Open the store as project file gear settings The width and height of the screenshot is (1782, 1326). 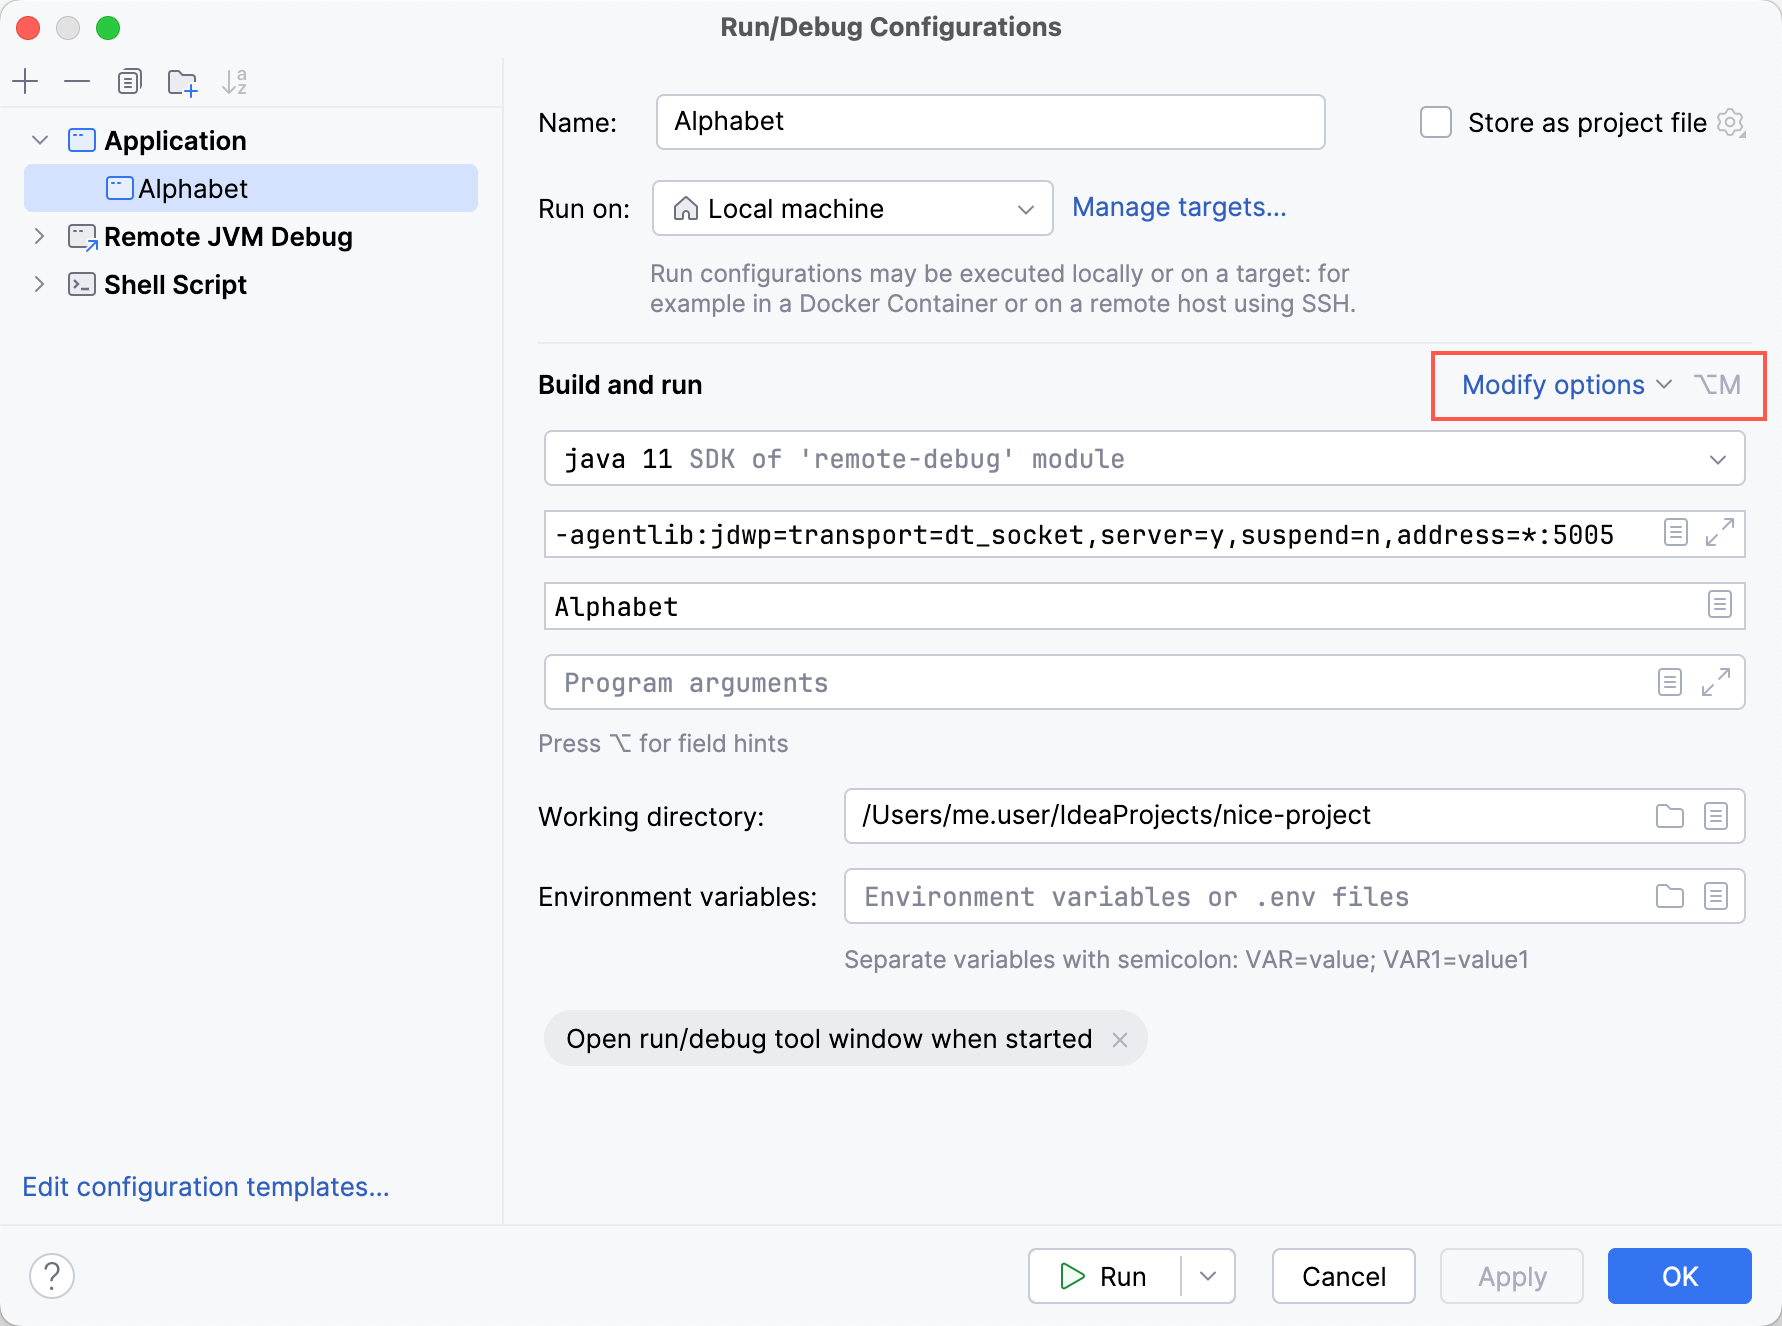click(x=1733, y=123)
